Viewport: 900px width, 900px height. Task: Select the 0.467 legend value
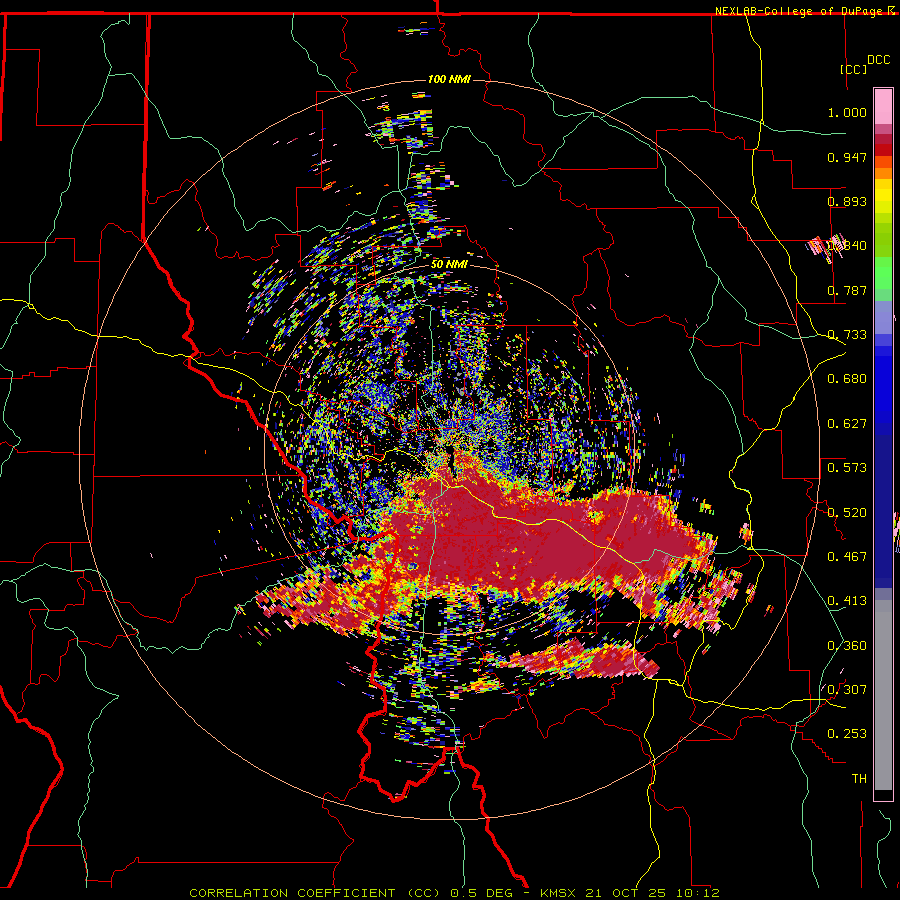847,557
